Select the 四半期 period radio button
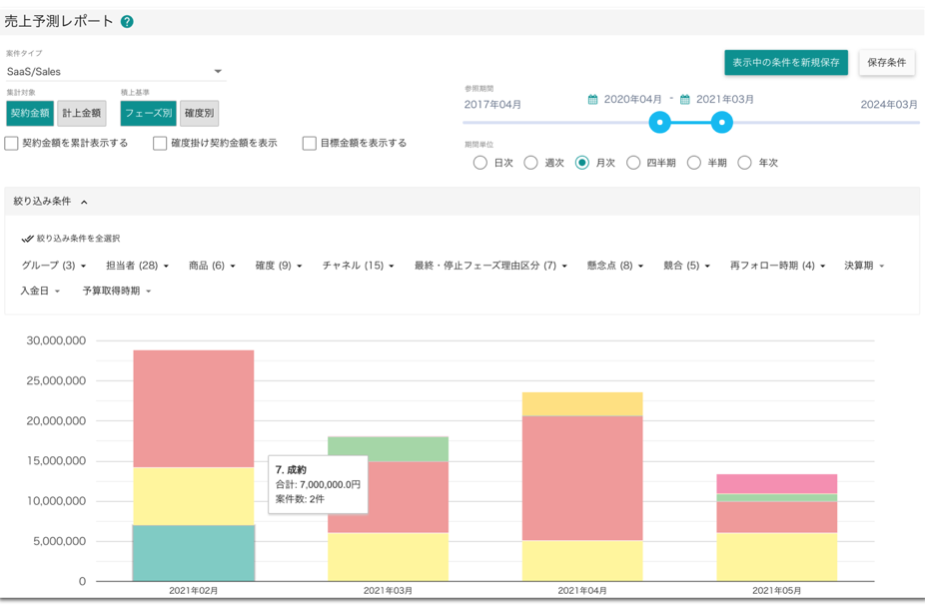 pos(633,163)
